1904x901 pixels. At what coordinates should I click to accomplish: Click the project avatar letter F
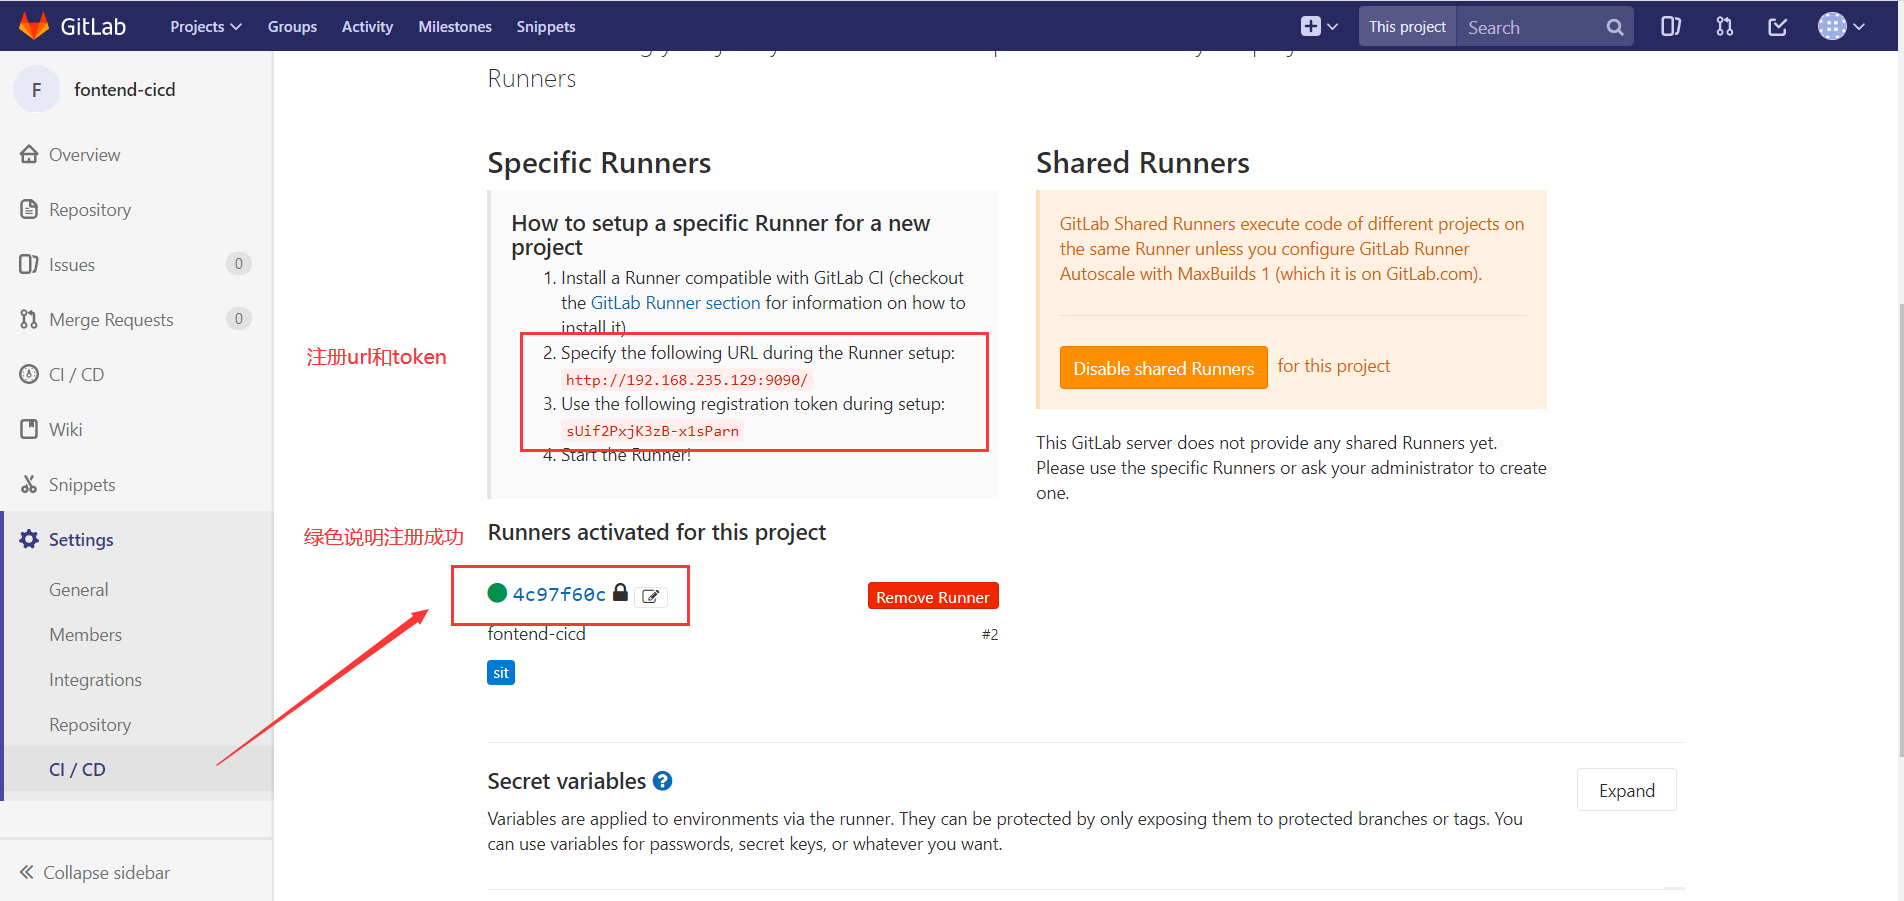(37, 90)
